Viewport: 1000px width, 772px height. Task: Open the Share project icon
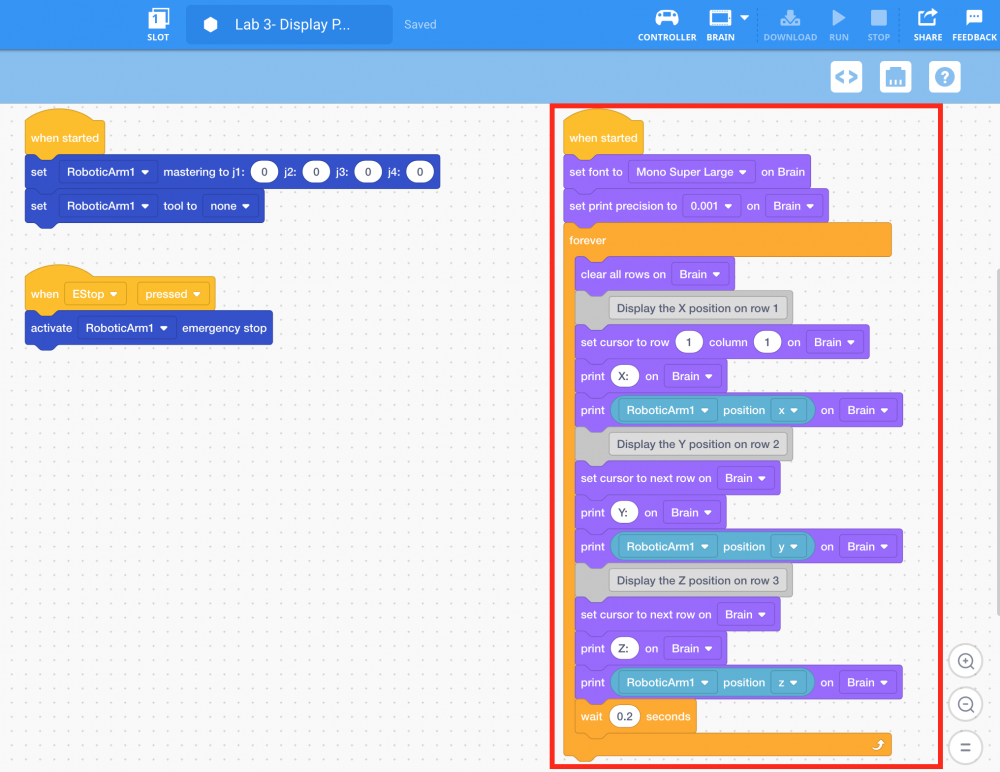[x=927, y=24]
